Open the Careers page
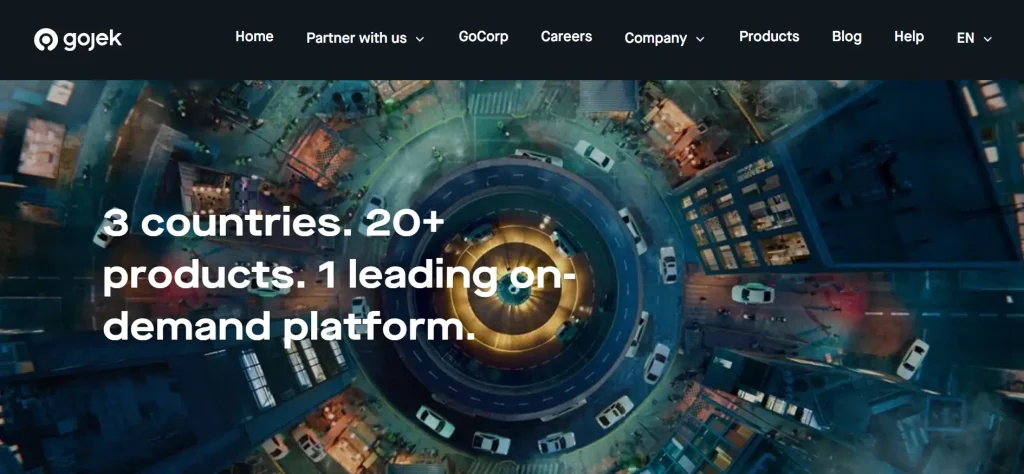This screenshot has width=1024, height=474. 566,37
